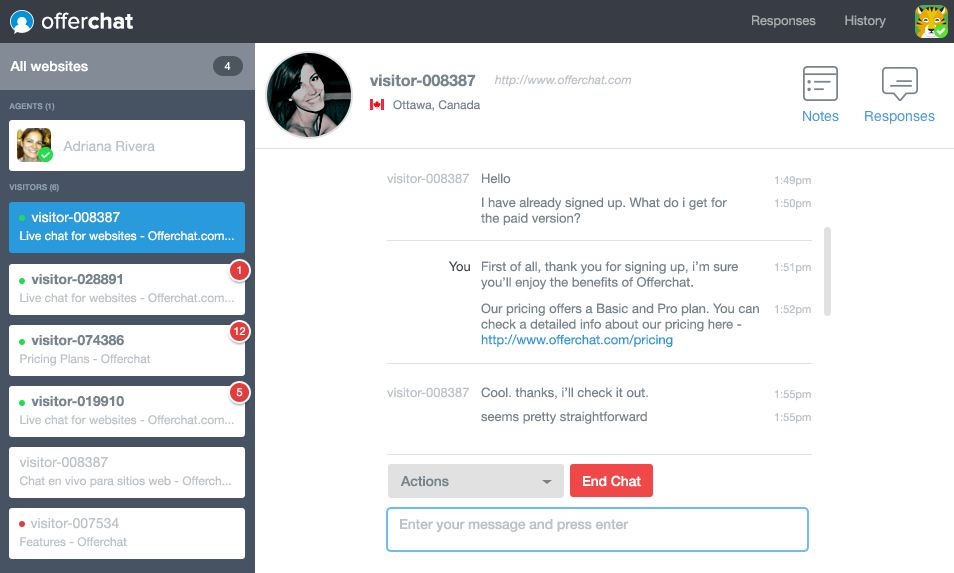Open the Responses speech bubble icon
The image size is (954, 573).
tap(899, 84)
